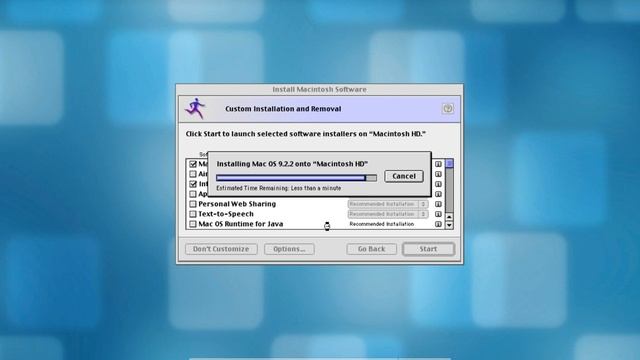Open Text-to-Speech installation mode dropdown
This screenshot has height=360, width=640.
pyautogui.click(x=388, y=214)
